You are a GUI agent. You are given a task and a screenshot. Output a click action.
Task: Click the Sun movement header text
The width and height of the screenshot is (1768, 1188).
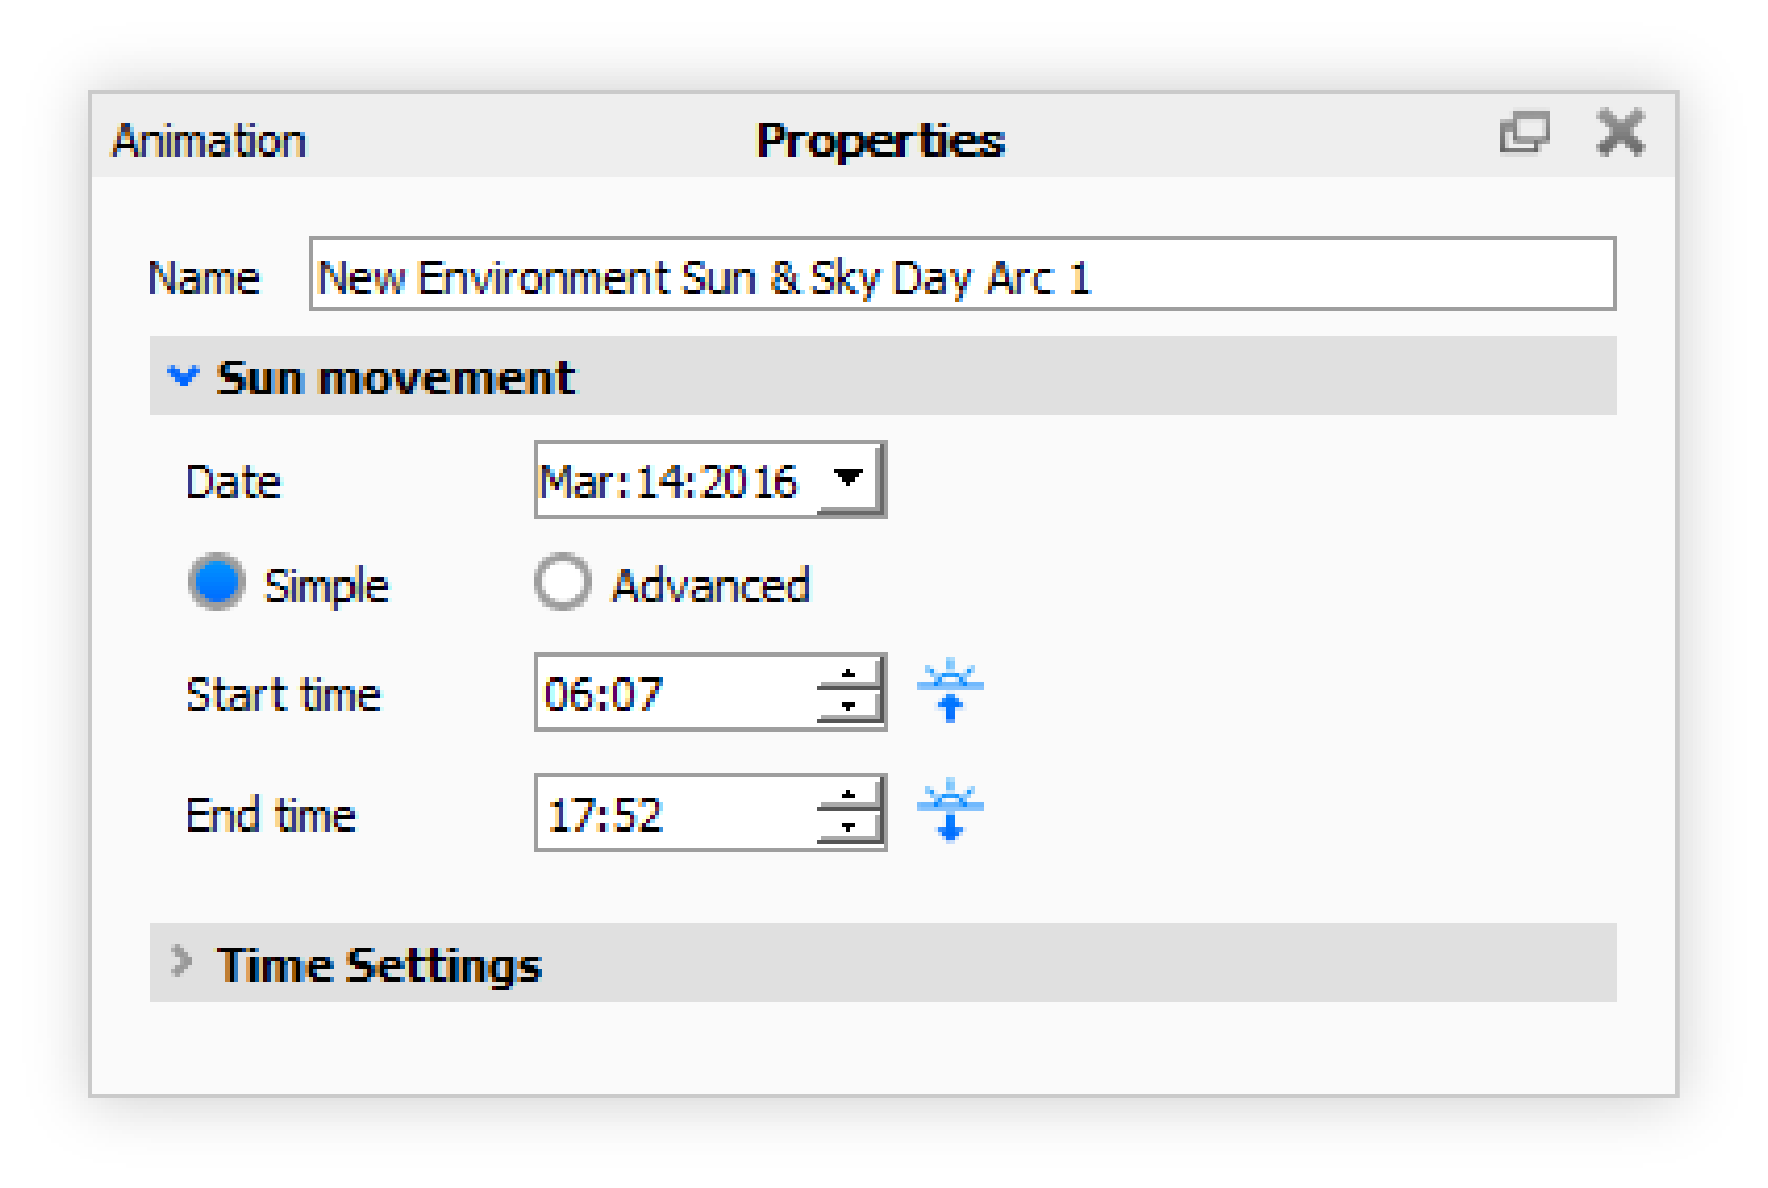tap(396, 378)
